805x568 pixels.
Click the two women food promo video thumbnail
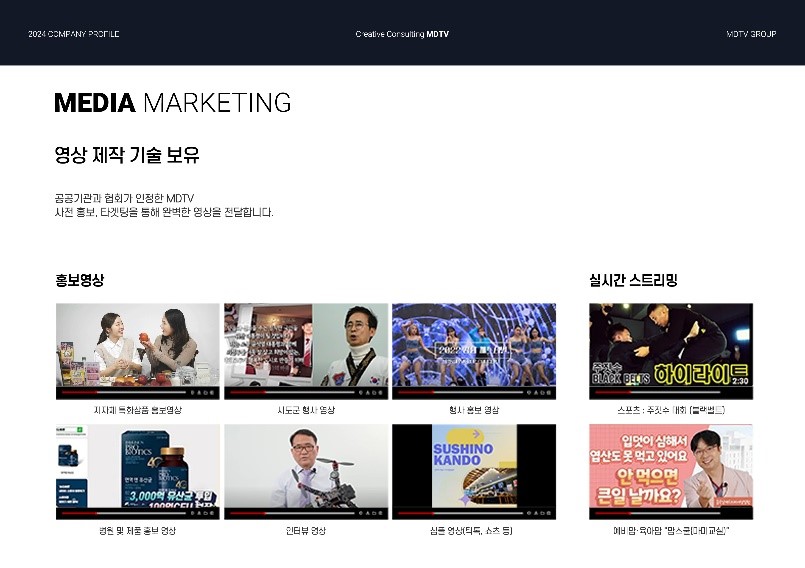(x=137, y=345)
